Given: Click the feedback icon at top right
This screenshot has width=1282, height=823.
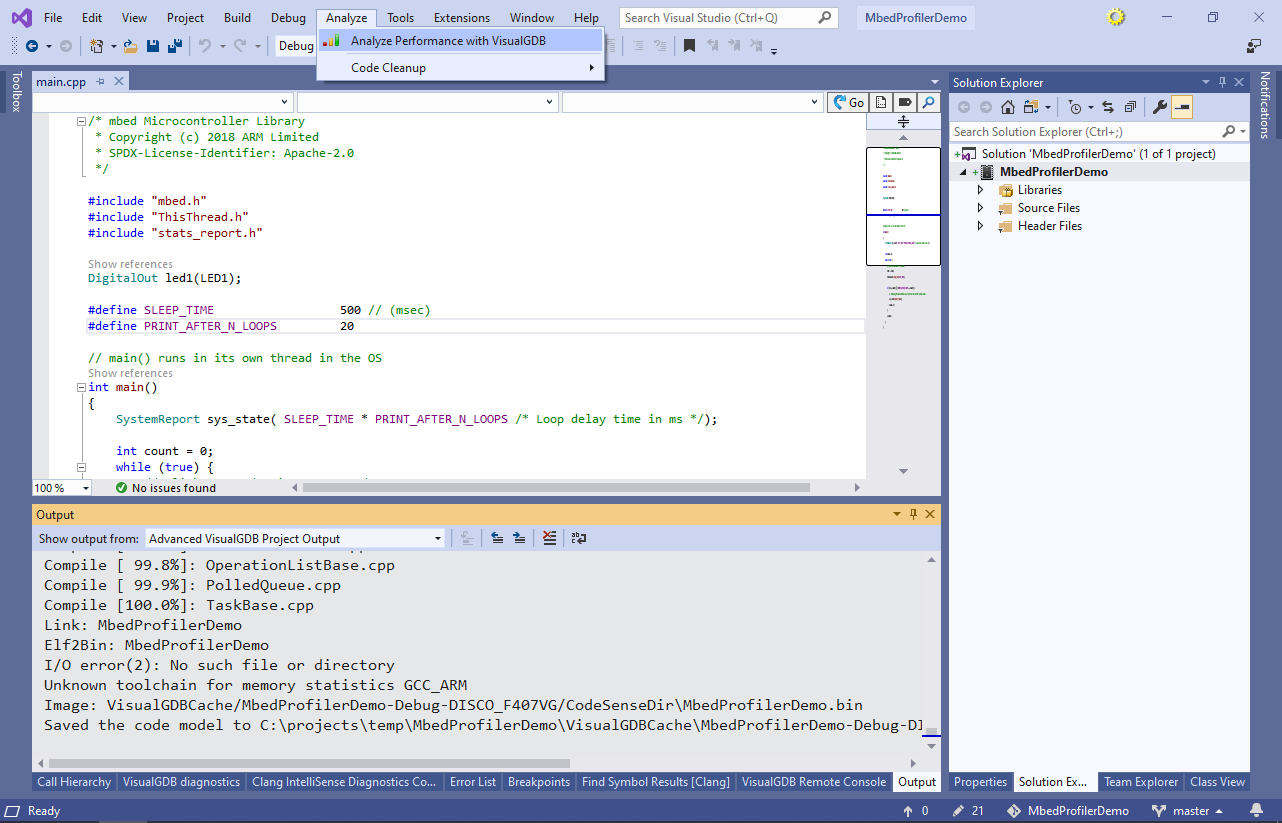Looking at the screenshot, I should [1254, 46].
